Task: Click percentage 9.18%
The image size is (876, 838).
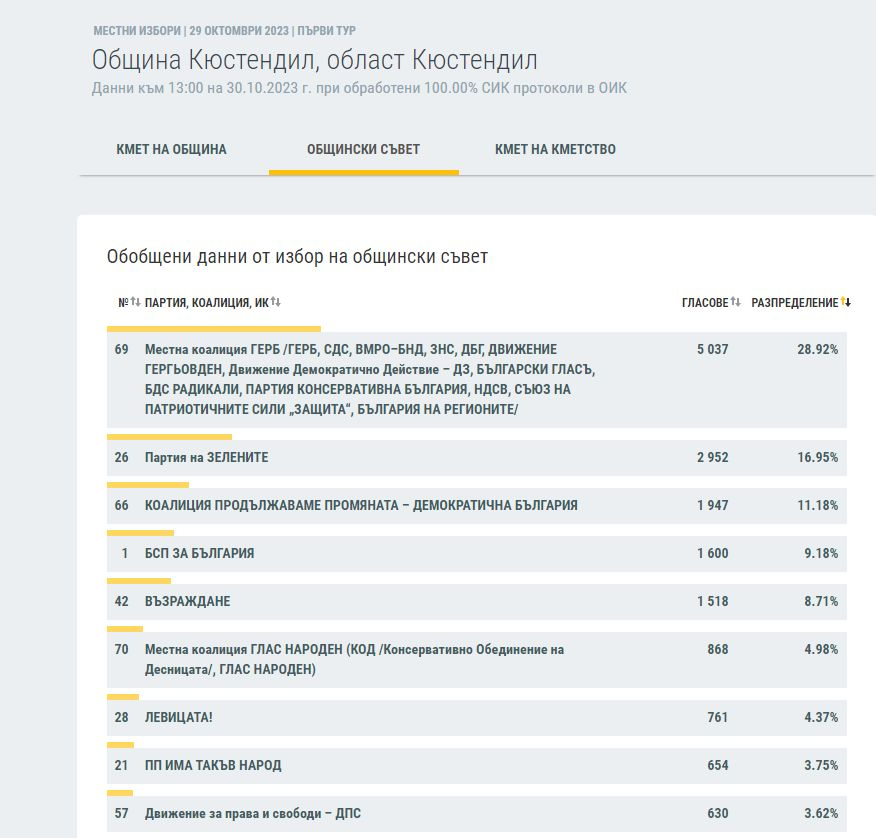Action: click(821, 554)
